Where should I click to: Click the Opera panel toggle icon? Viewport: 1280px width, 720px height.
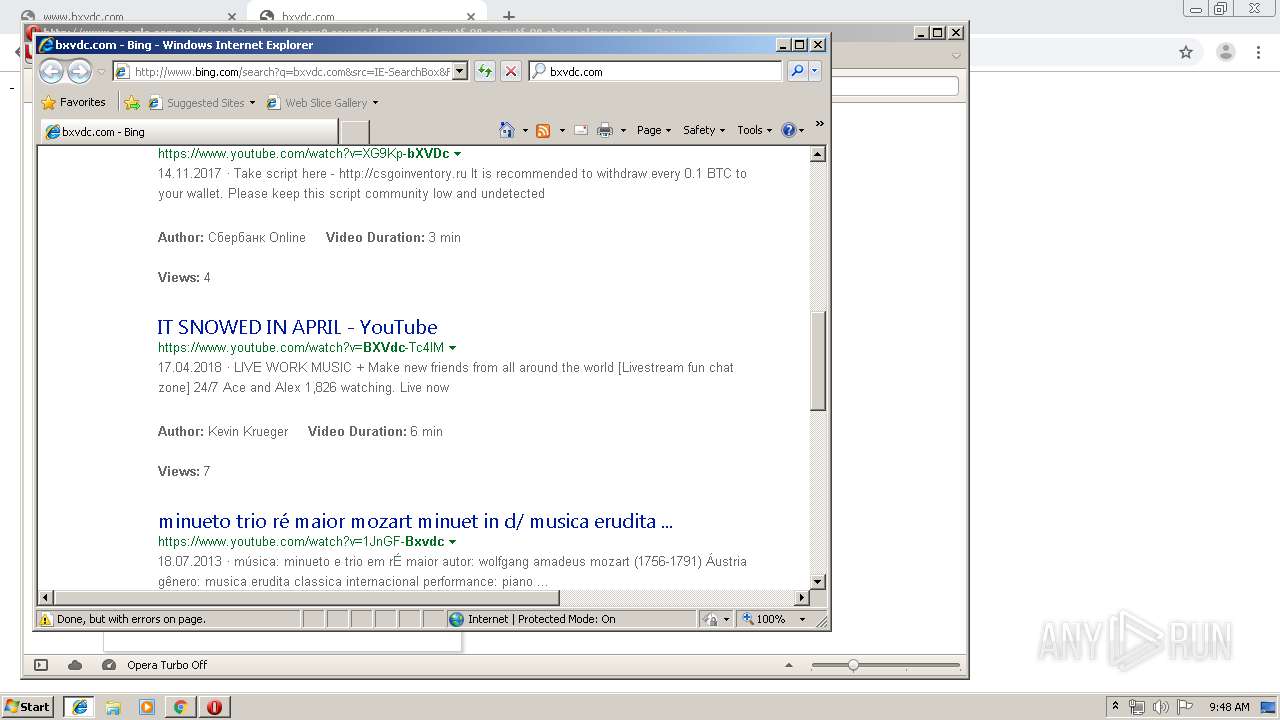pyautogui.click(x=41, y=665)
